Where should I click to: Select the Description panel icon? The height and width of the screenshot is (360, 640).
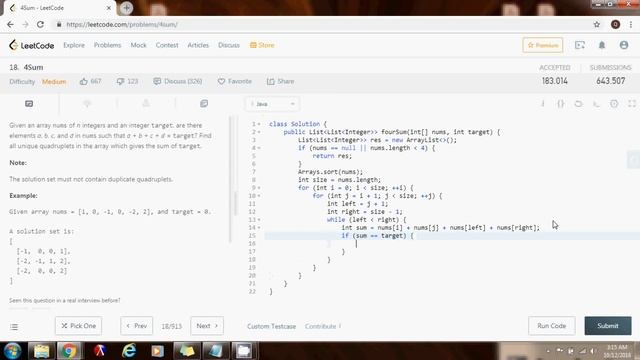29,104
